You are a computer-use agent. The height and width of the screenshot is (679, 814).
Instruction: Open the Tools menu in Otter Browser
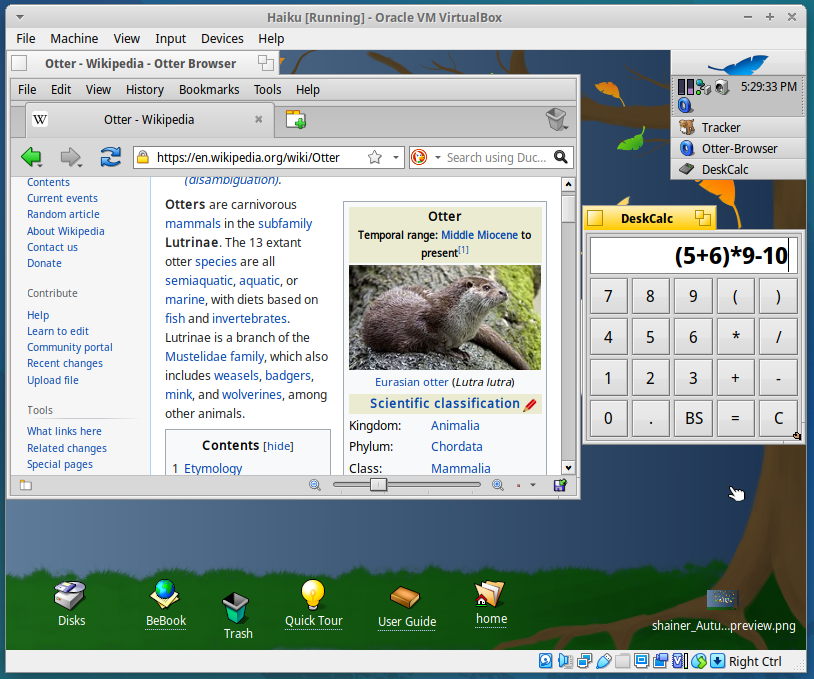pyautogui.click(x=267, y=89)
